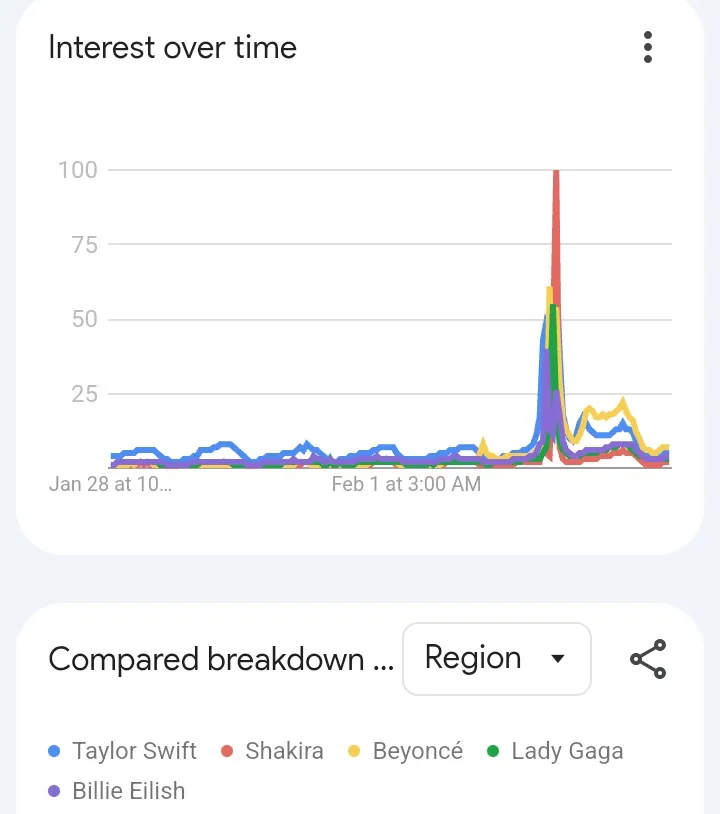Open the Region dropdown
Viewport: 720px width, 814px height.
497,659
